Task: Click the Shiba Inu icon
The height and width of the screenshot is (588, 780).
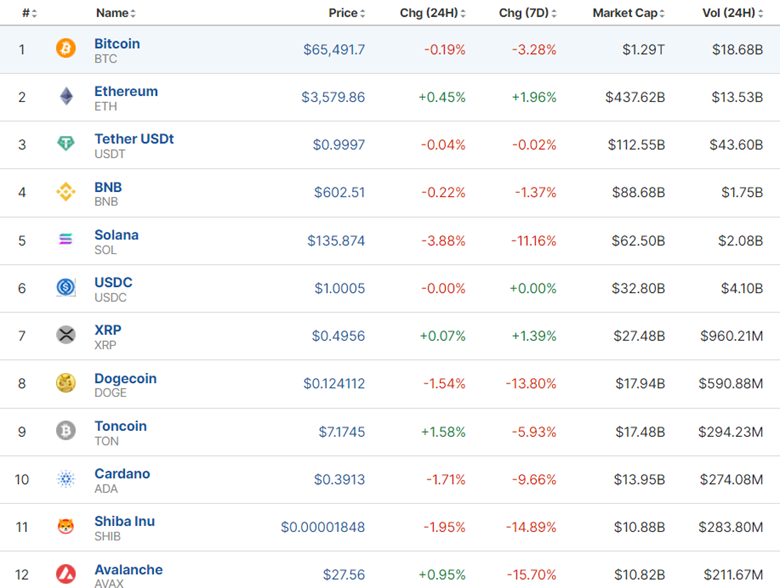Action: pos(66,526)
